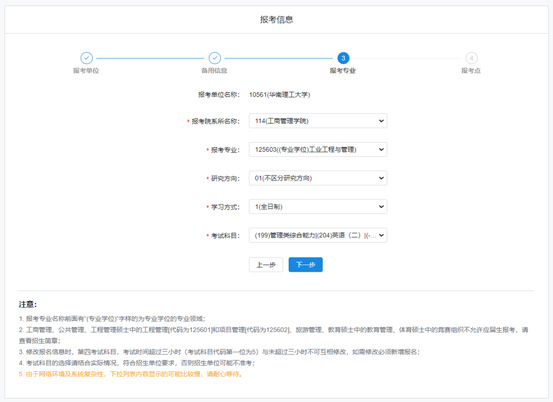
Task: Click the completed step 1 checkmark circle (报考单位)
Action: [x=86, y=58]
